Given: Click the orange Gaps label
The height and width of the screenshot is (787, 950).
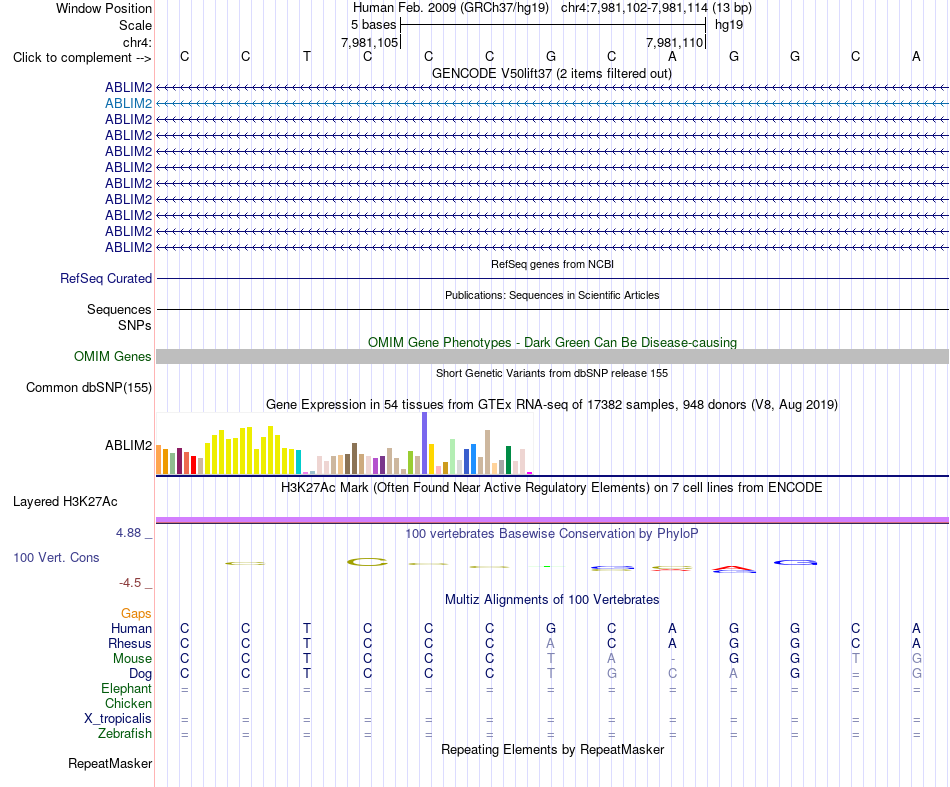Looking at the screenshot, I should [136, 614].
